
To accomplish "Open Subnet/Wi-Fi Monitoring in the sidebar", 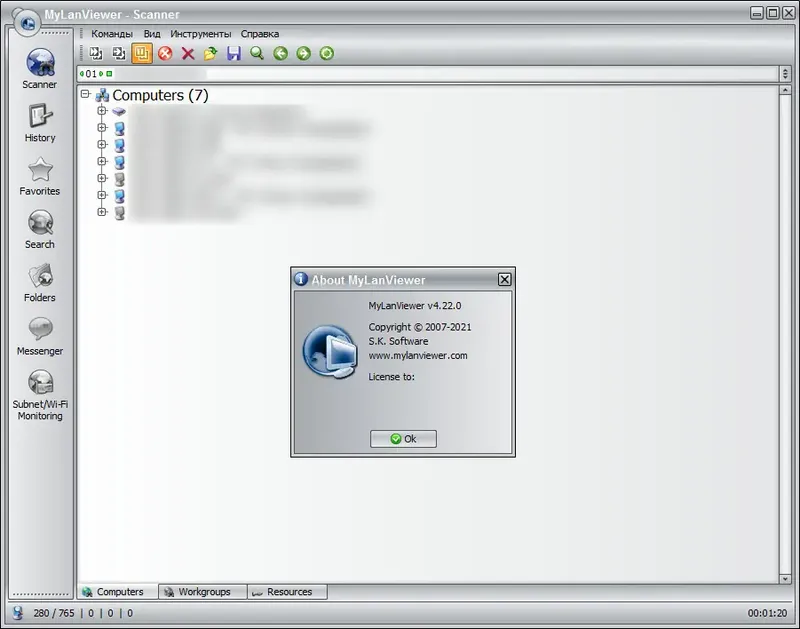I will [x=39, y=393].
